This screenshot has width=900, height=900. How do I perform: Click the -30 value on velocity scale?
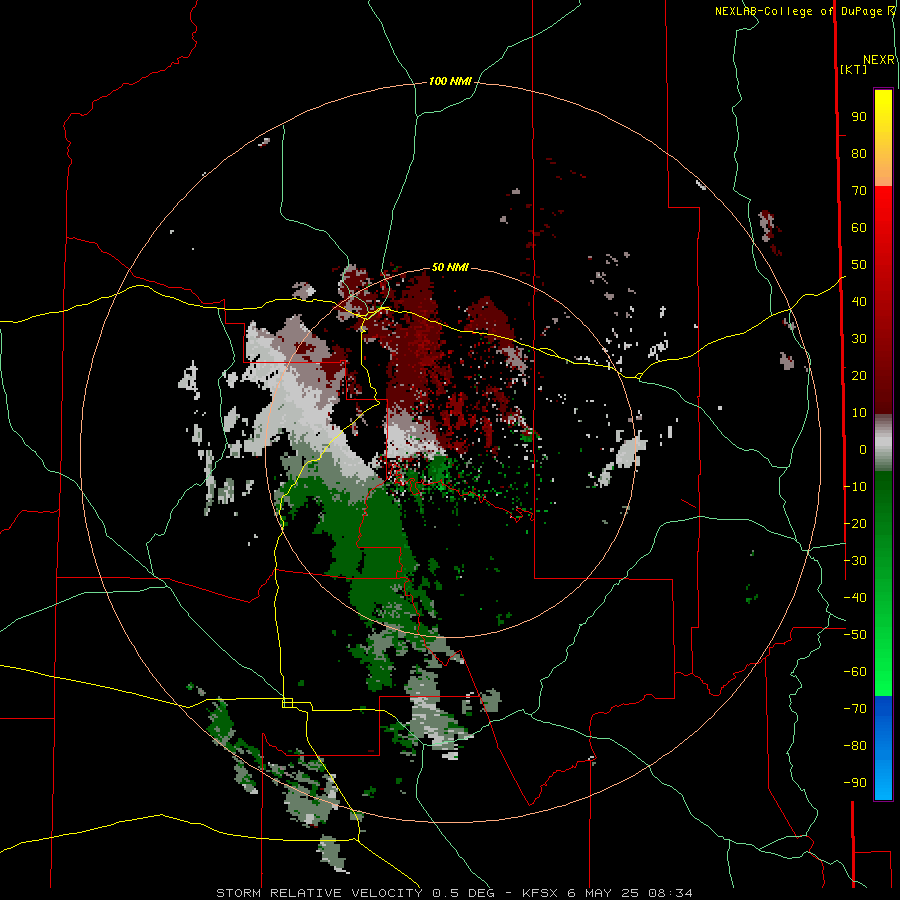[x=855, y=561]
